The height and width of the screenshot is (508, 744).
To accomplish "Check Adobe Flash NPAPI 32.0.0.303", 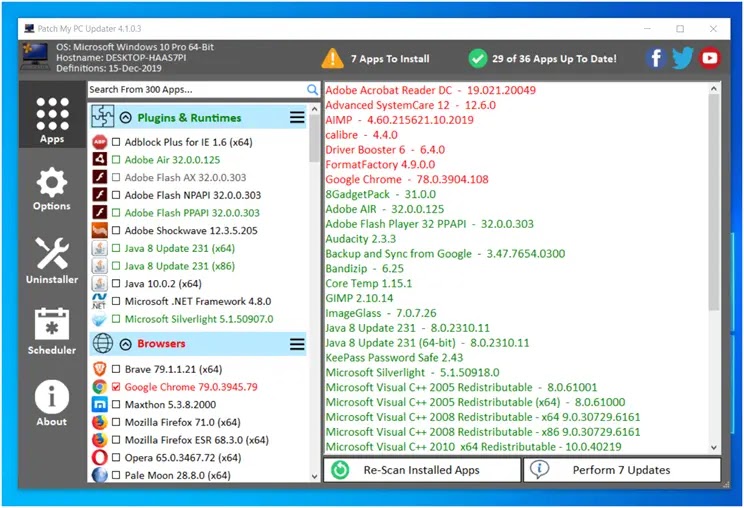I will point(116,195).
